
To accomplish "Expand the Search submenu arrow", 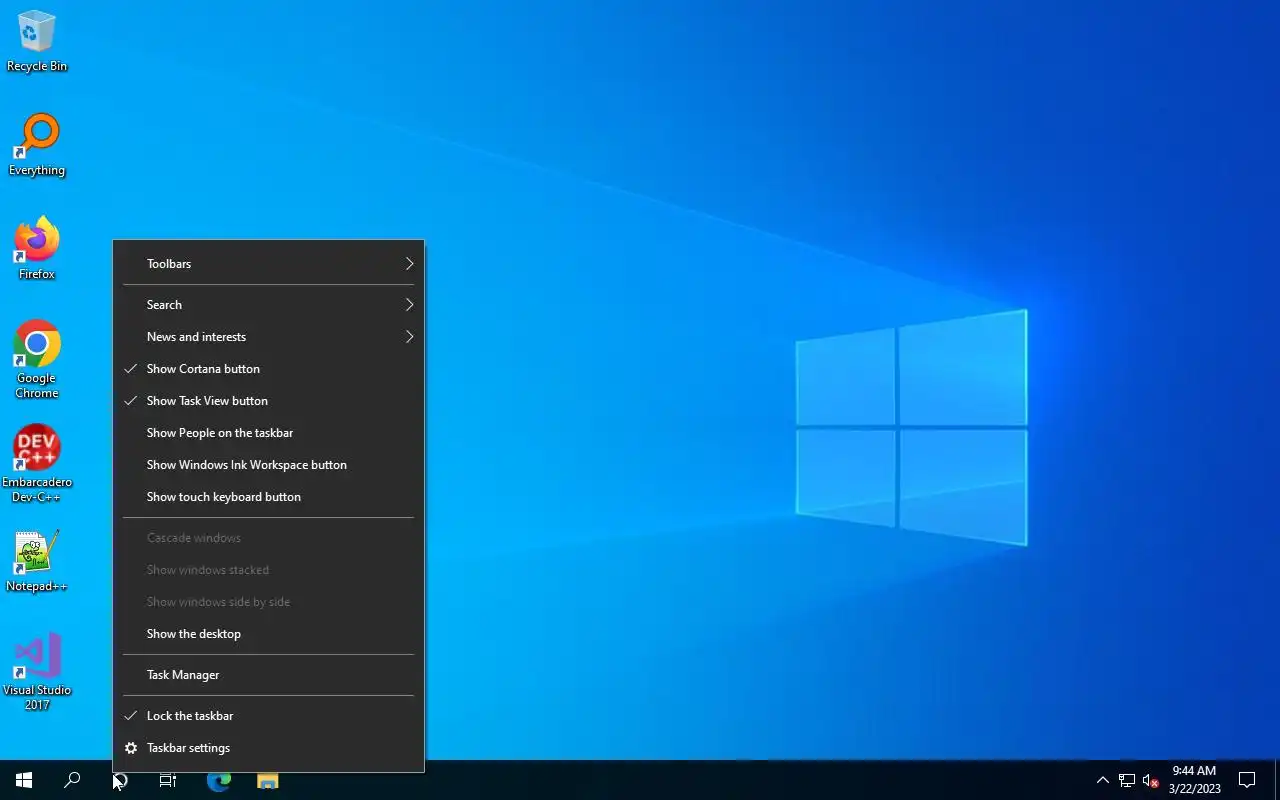I will pos(409,305).
